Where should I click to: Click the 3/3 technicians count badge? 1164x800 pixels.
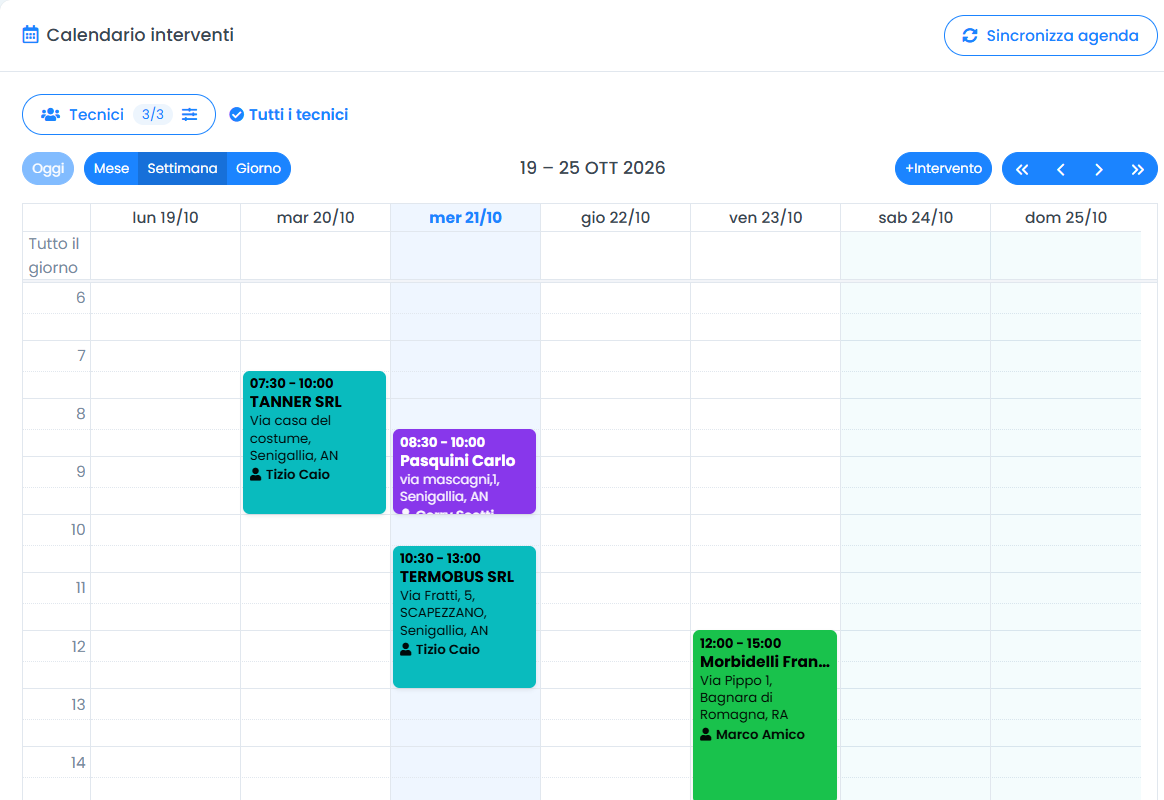point(152,114)
